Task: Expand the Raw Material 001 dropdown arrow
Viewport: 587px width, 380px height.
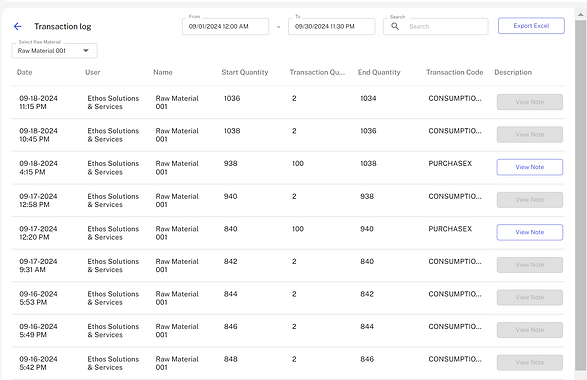Action: (x=86, y=51)
